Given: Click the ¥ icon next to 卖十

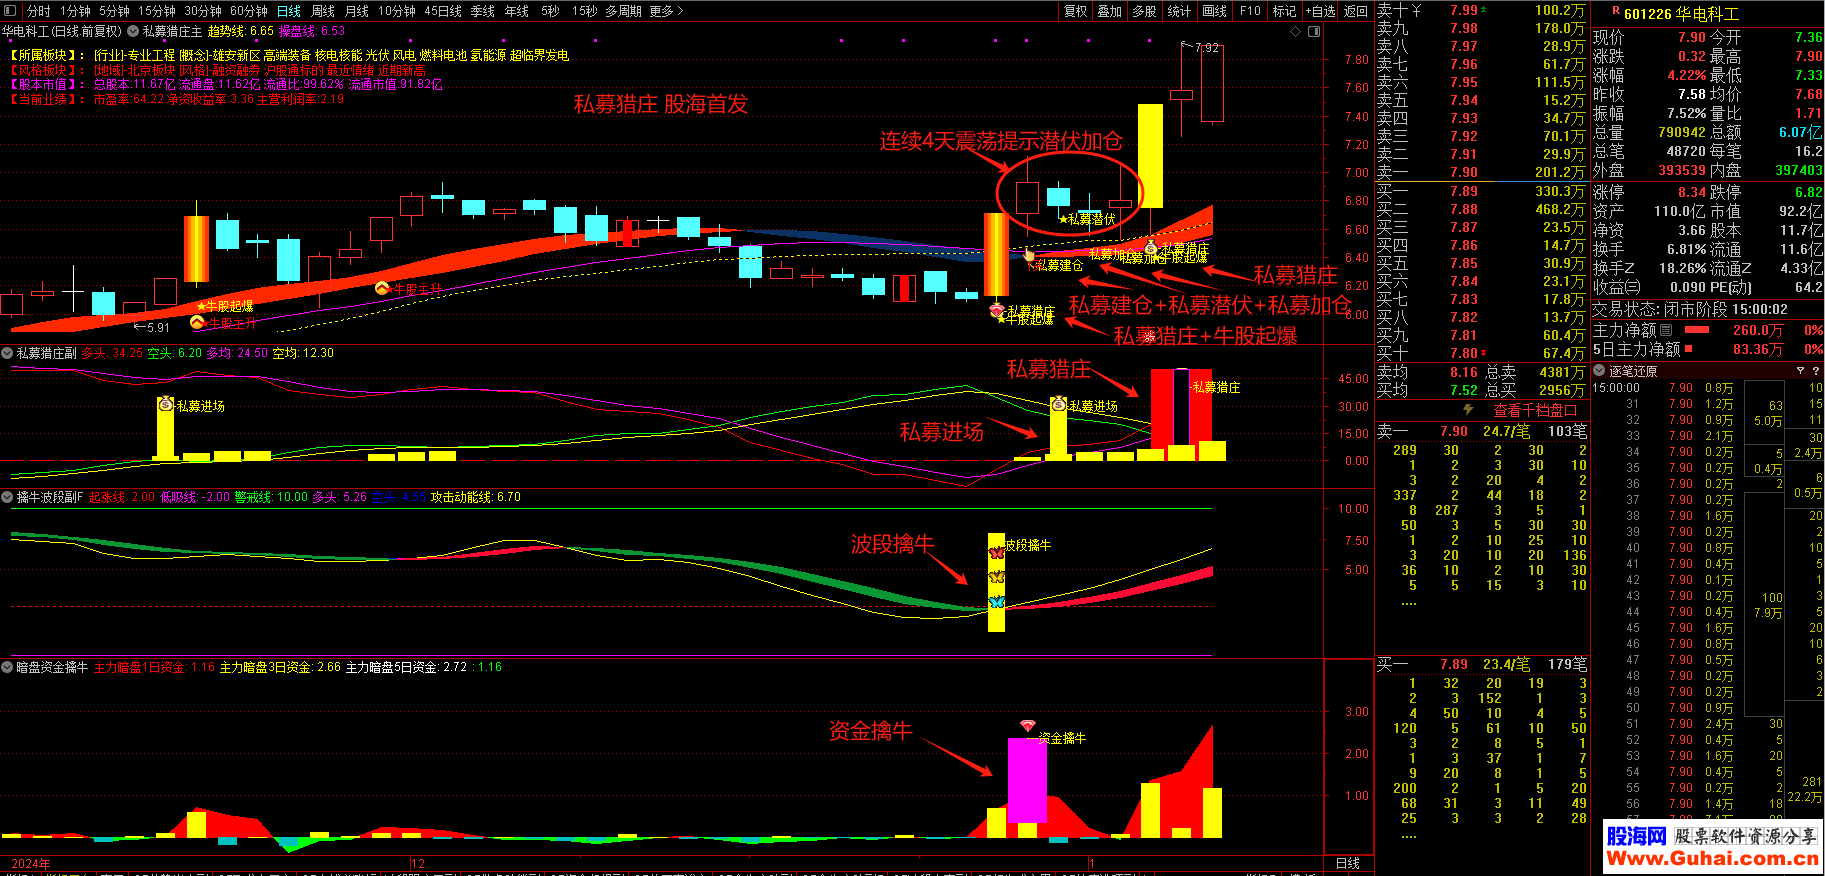Looking at the screenshot, I should [x=1416, y=10].
